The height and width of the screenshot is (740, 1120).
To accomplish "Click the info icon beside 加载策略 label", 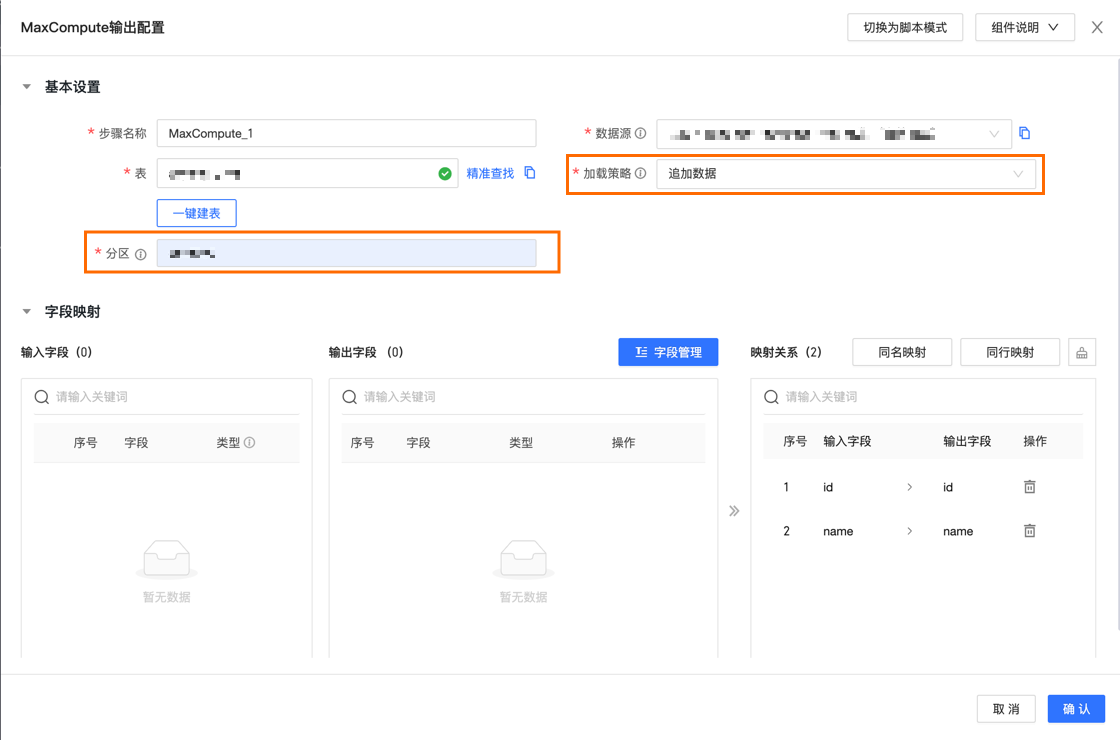I will click(x=640, y=173).
